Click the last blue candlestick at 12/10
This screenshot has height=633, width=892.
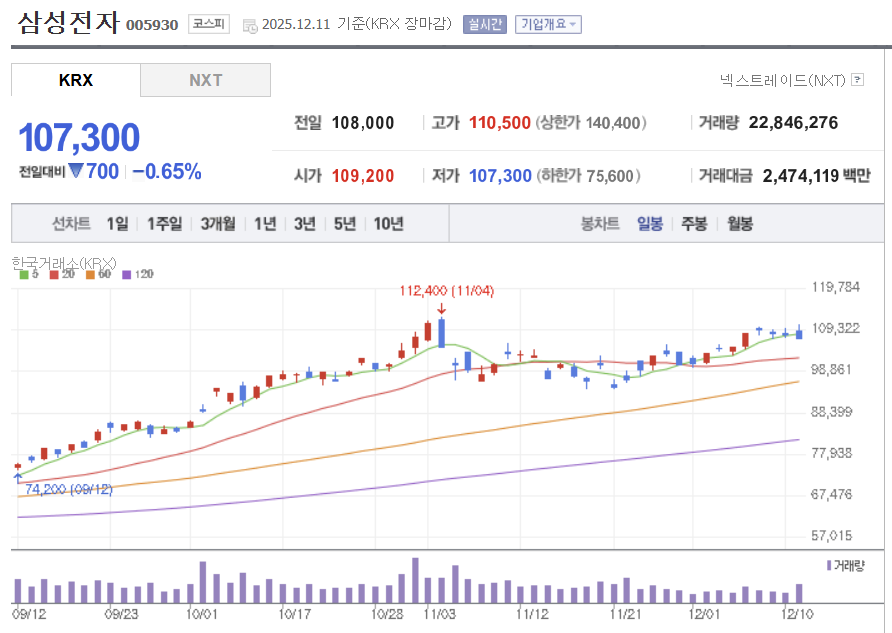799,332
